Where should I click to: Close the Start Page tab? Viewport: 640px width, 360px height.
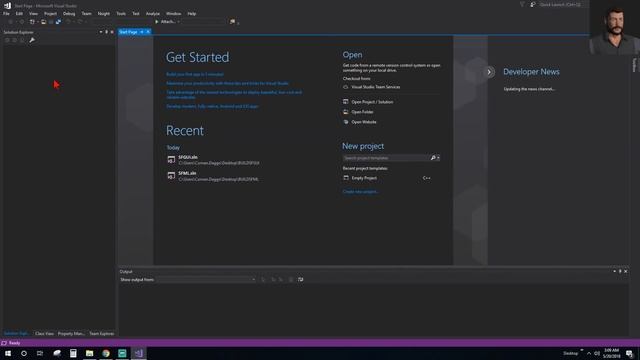[x=148, y=32]
